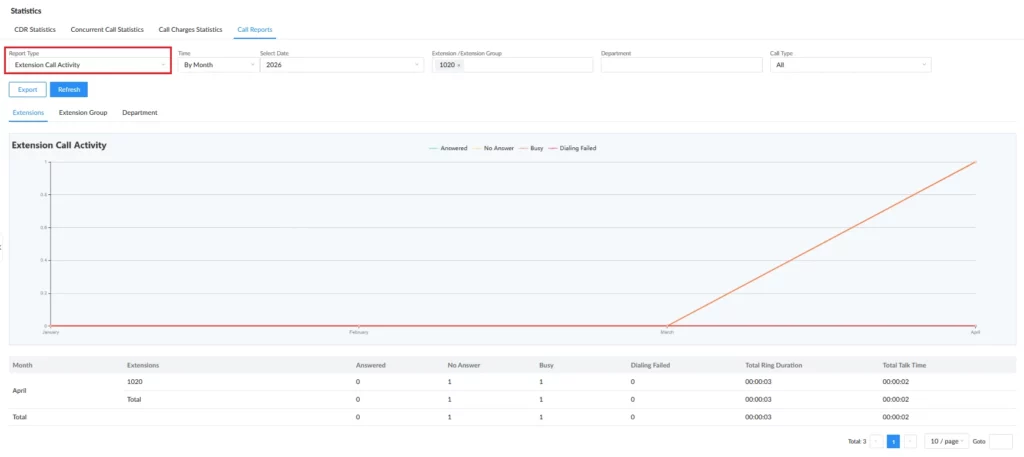Toggle the Dialing Failed legend series

(x=573, y=148)
